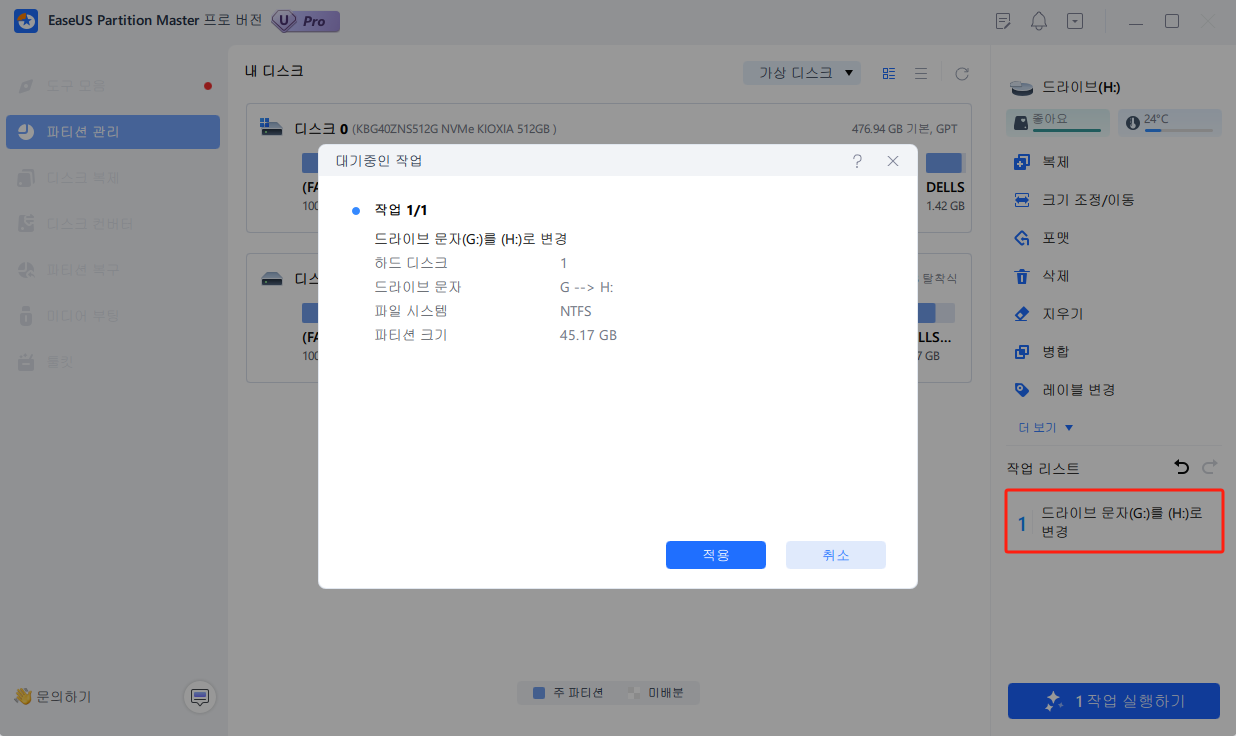
Task: Execute 1 작업 실행하기
Action: [x=1113, y=700]
